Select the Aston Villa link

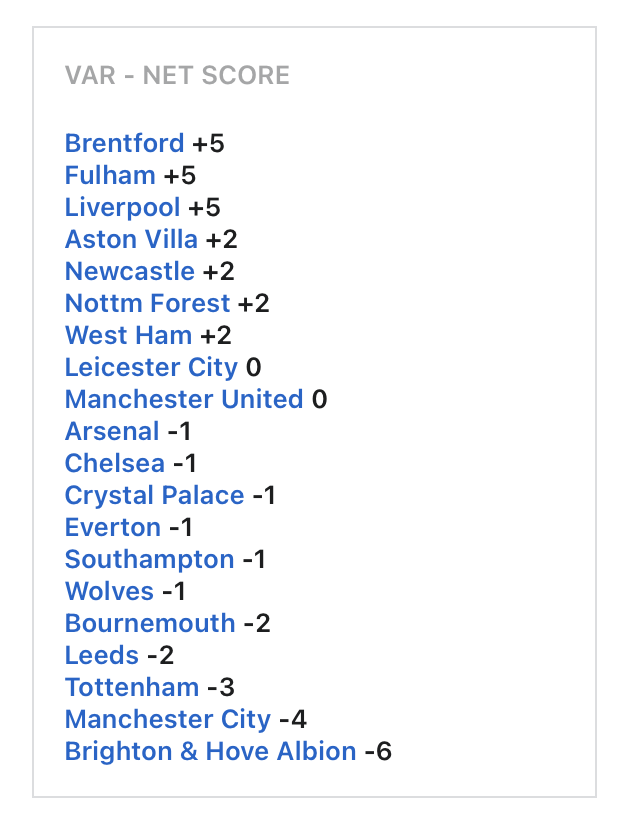[132, 239]
